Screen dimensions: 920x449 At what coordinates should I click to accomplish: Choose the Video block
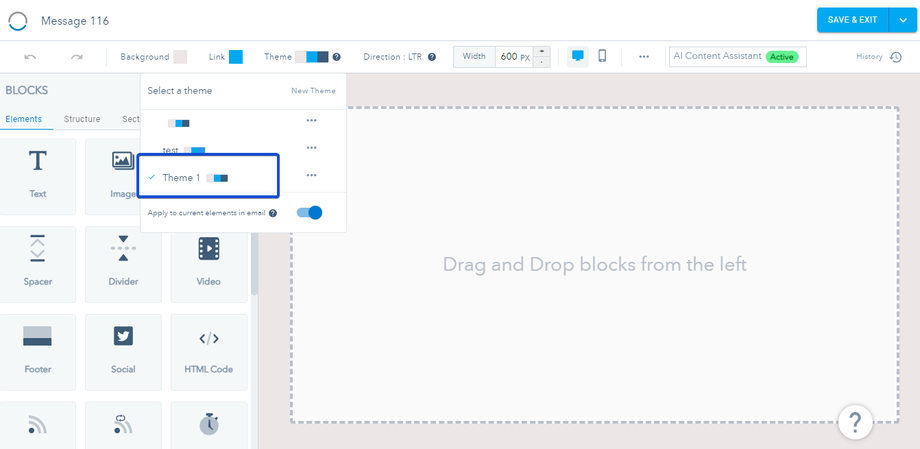(209, 265)
